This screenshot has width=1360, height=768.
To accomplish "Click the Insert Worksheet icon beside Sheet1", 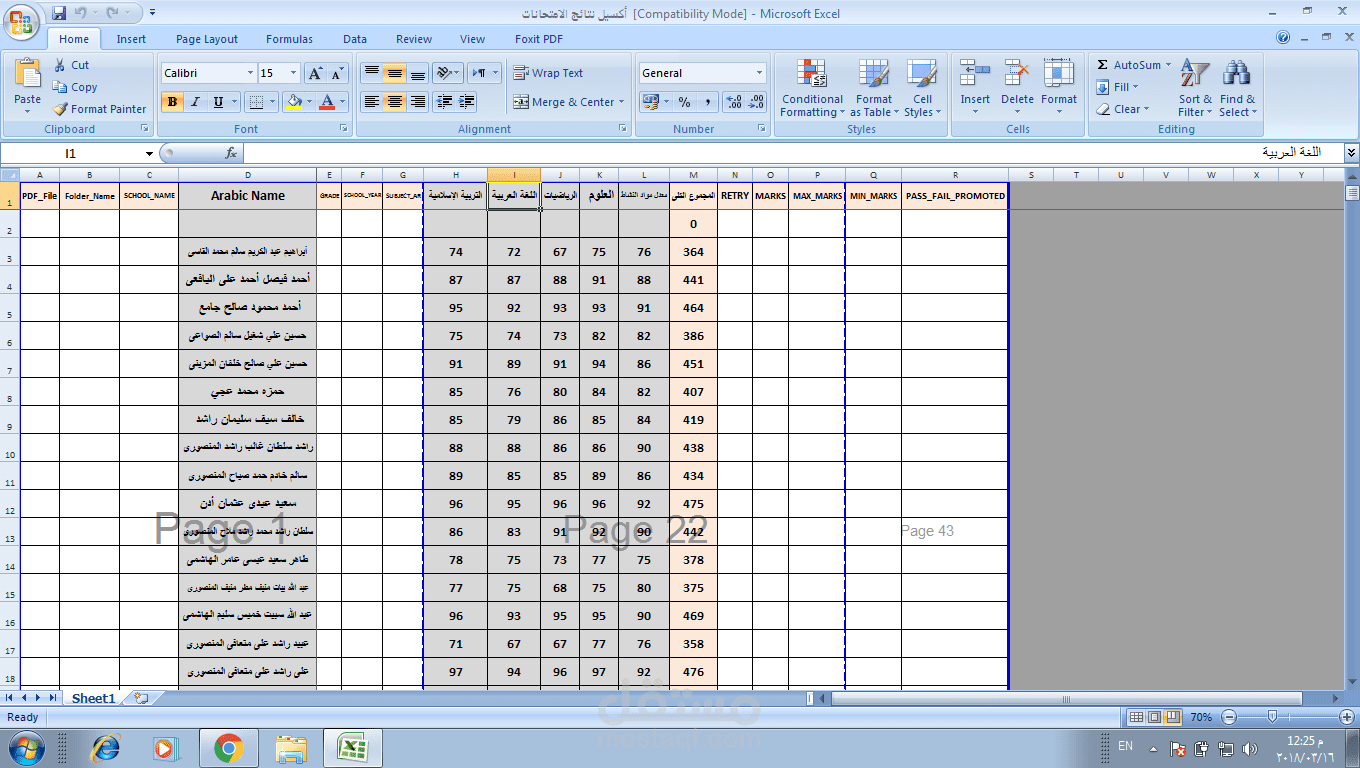I will coord(141,698).
